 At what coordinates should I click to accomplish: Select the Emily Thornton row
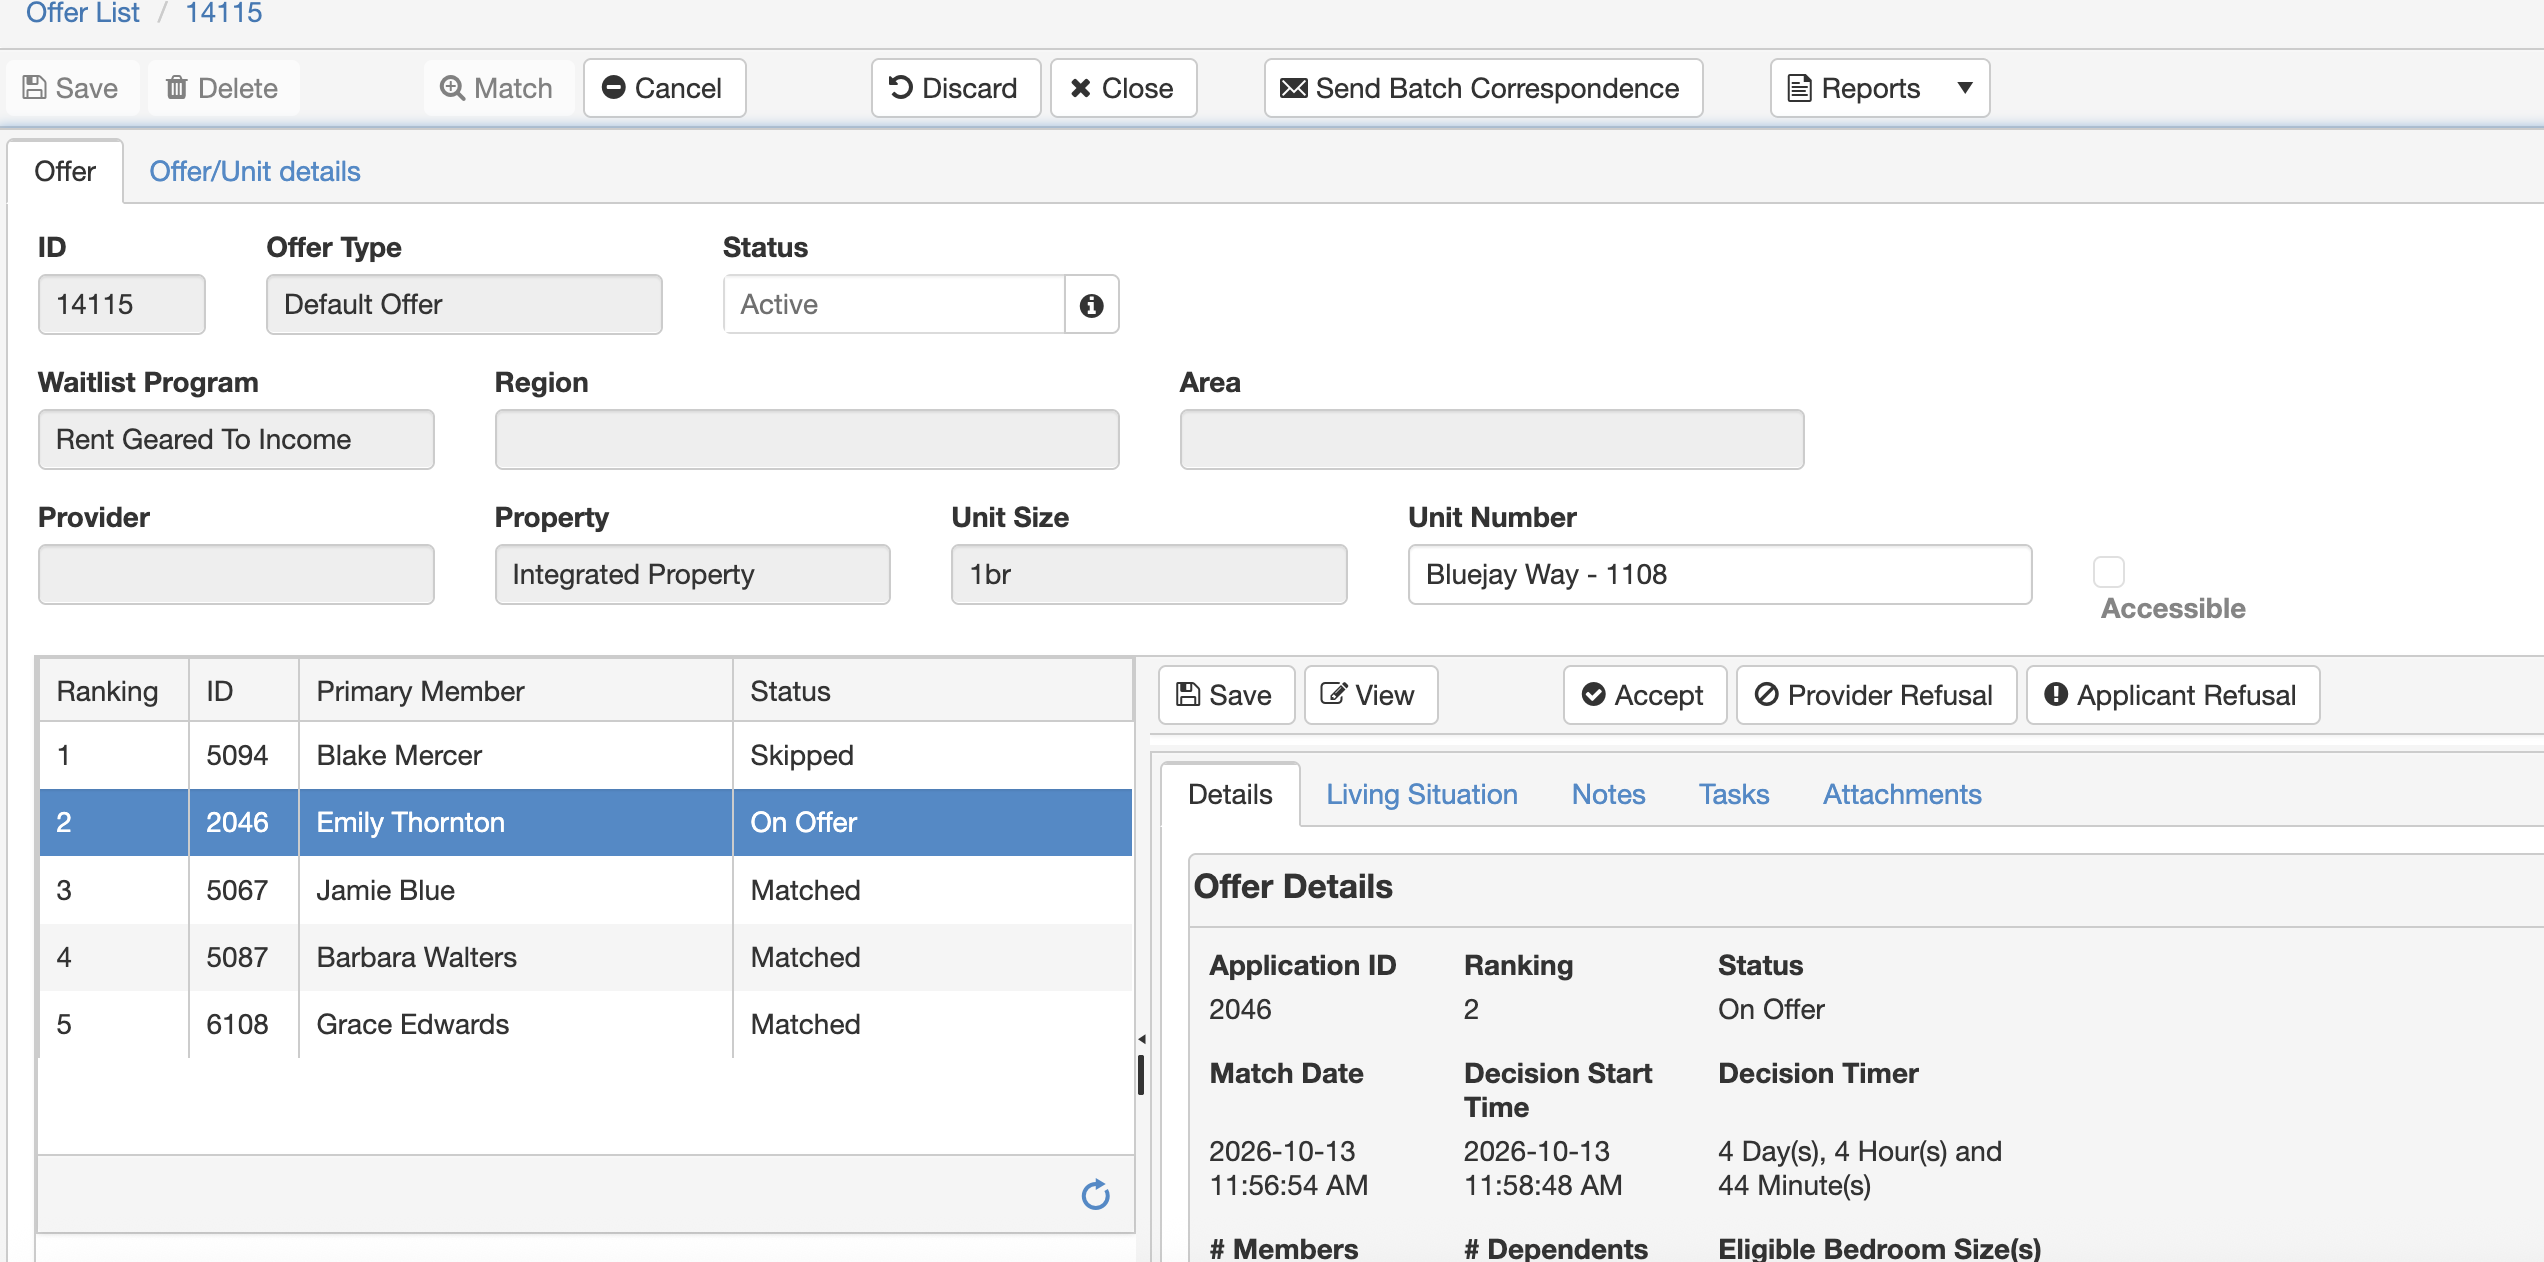coord(585,822)
